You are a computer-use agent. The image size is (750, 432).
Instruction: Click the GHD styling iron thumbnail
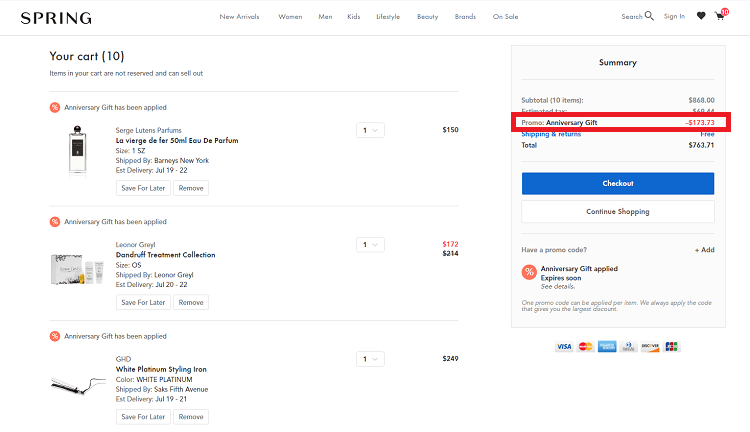coord(77,385)
